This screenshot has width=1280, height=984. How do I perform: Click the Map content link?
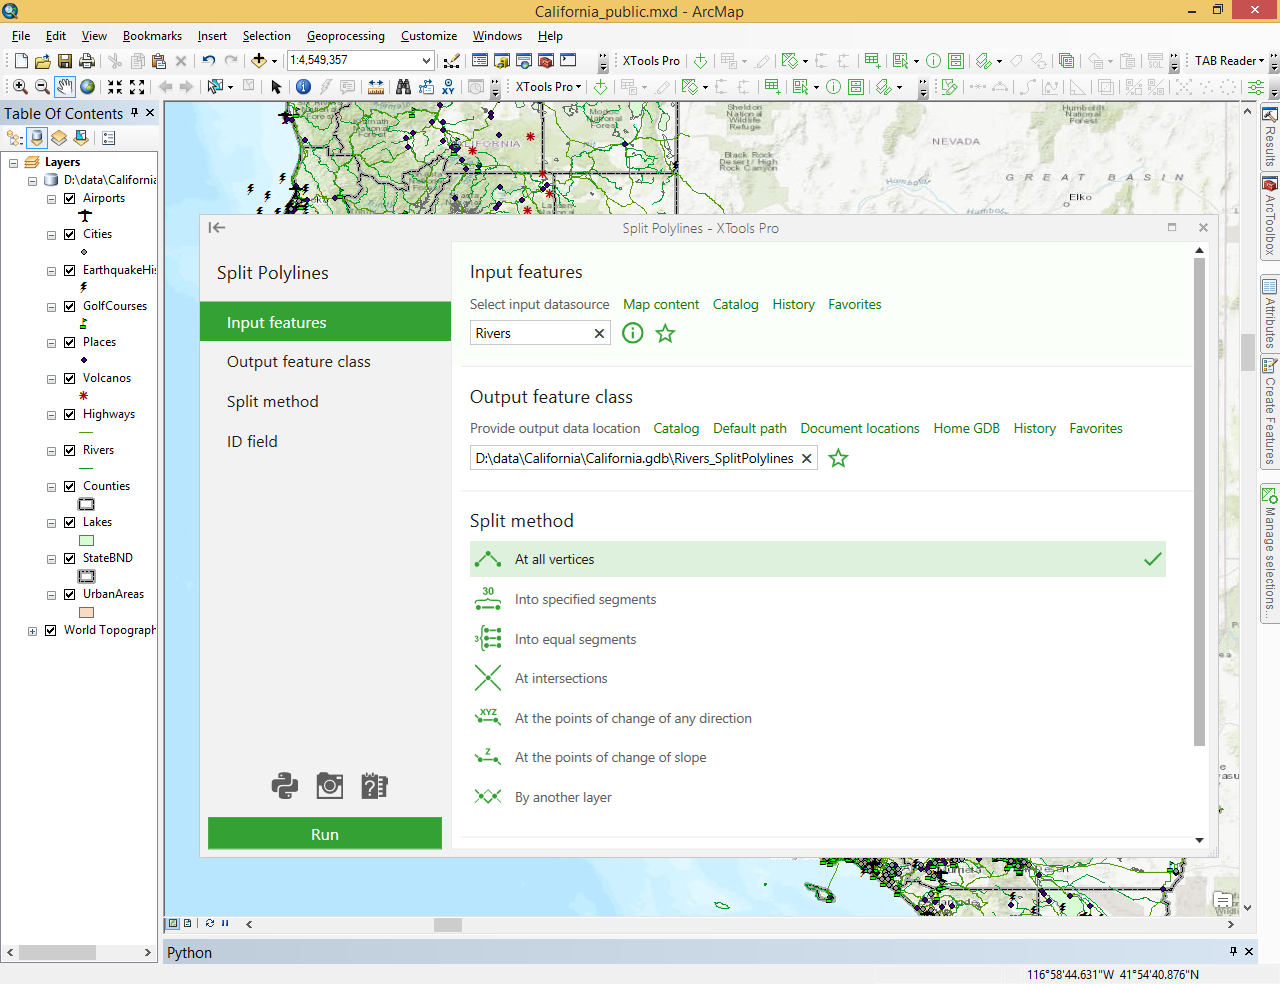[x=661, y=304]
